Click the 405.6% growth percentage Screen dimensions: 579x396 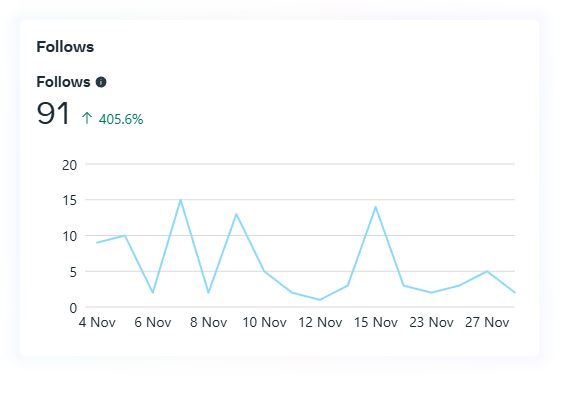coord(121,119)
